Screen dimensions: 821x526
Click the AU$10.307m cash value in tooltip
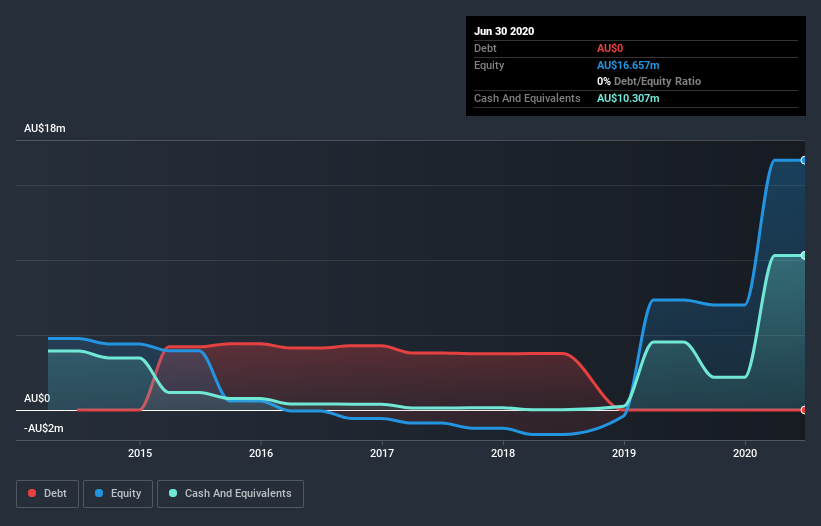628,98
